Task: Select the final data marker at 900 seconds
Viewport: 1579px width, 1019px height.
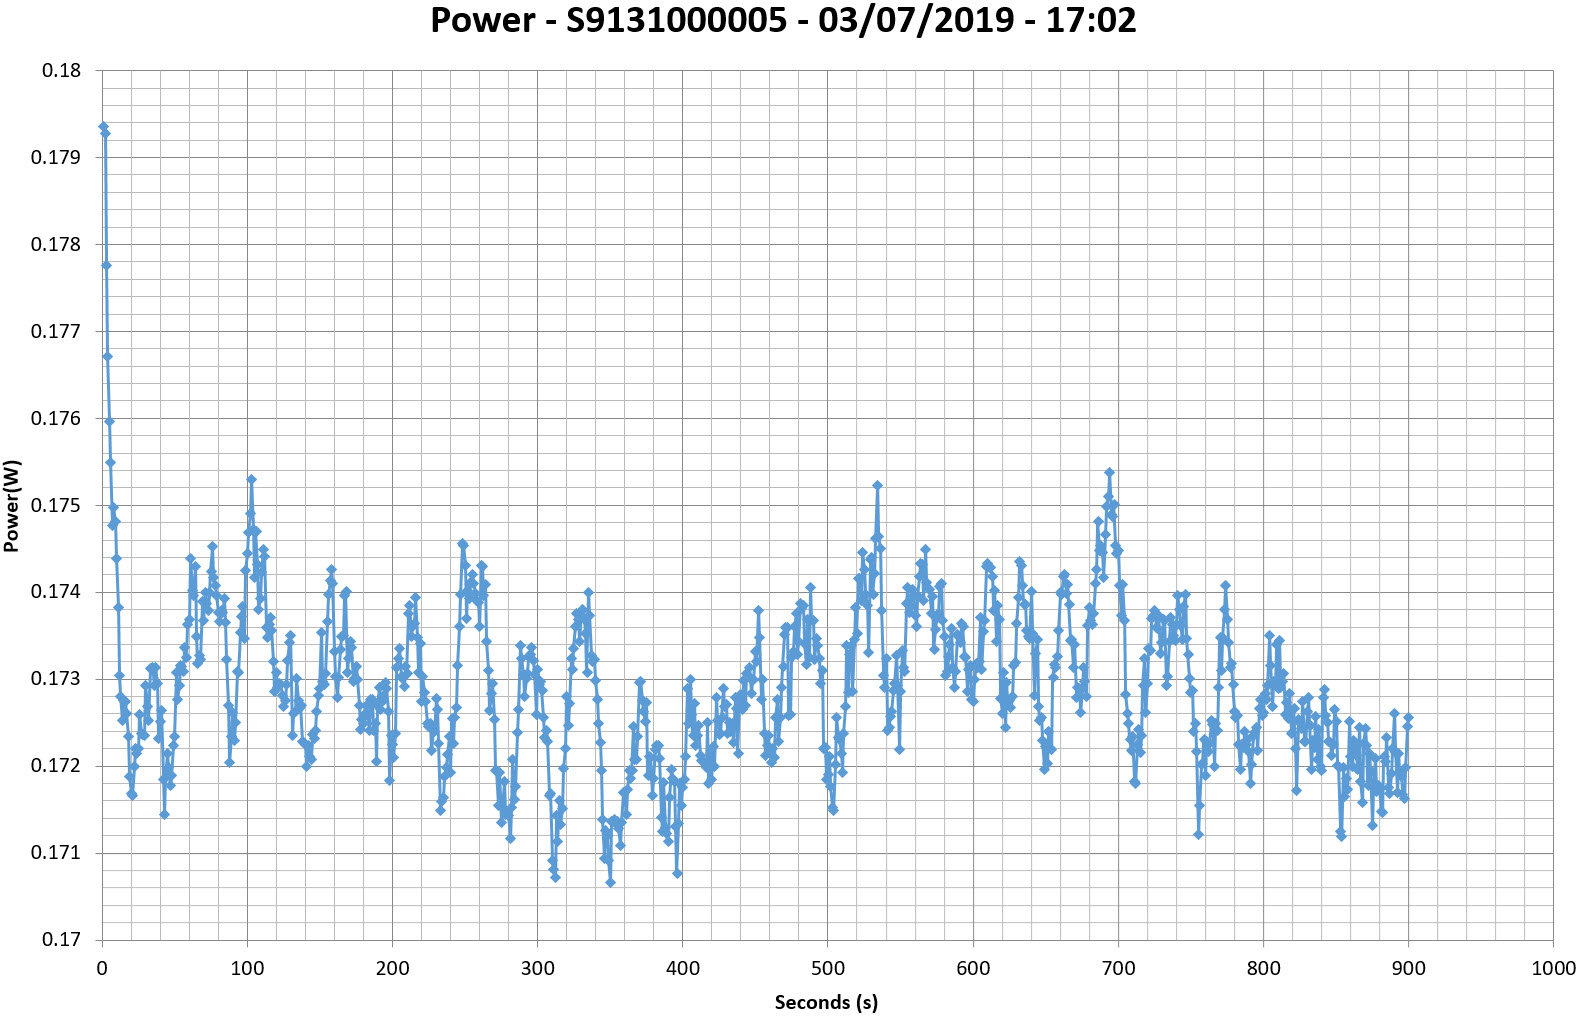Action: 1408,718
